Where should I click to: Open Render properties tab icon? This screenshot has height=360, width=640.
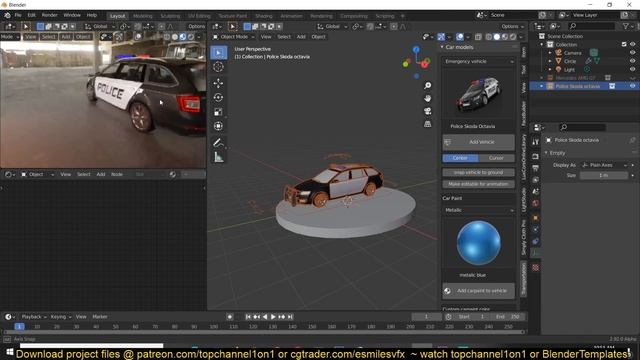[536, 156]
